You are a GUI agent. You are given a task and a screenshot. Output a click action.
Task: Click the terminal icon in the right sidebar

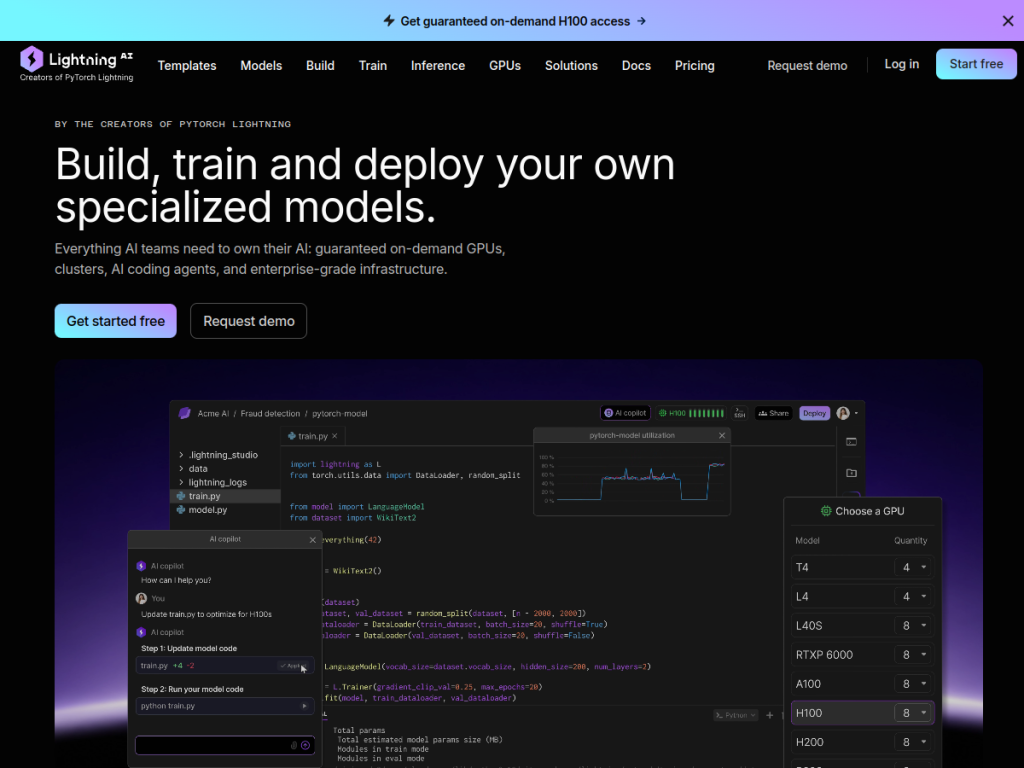click(x=852, y=442)
